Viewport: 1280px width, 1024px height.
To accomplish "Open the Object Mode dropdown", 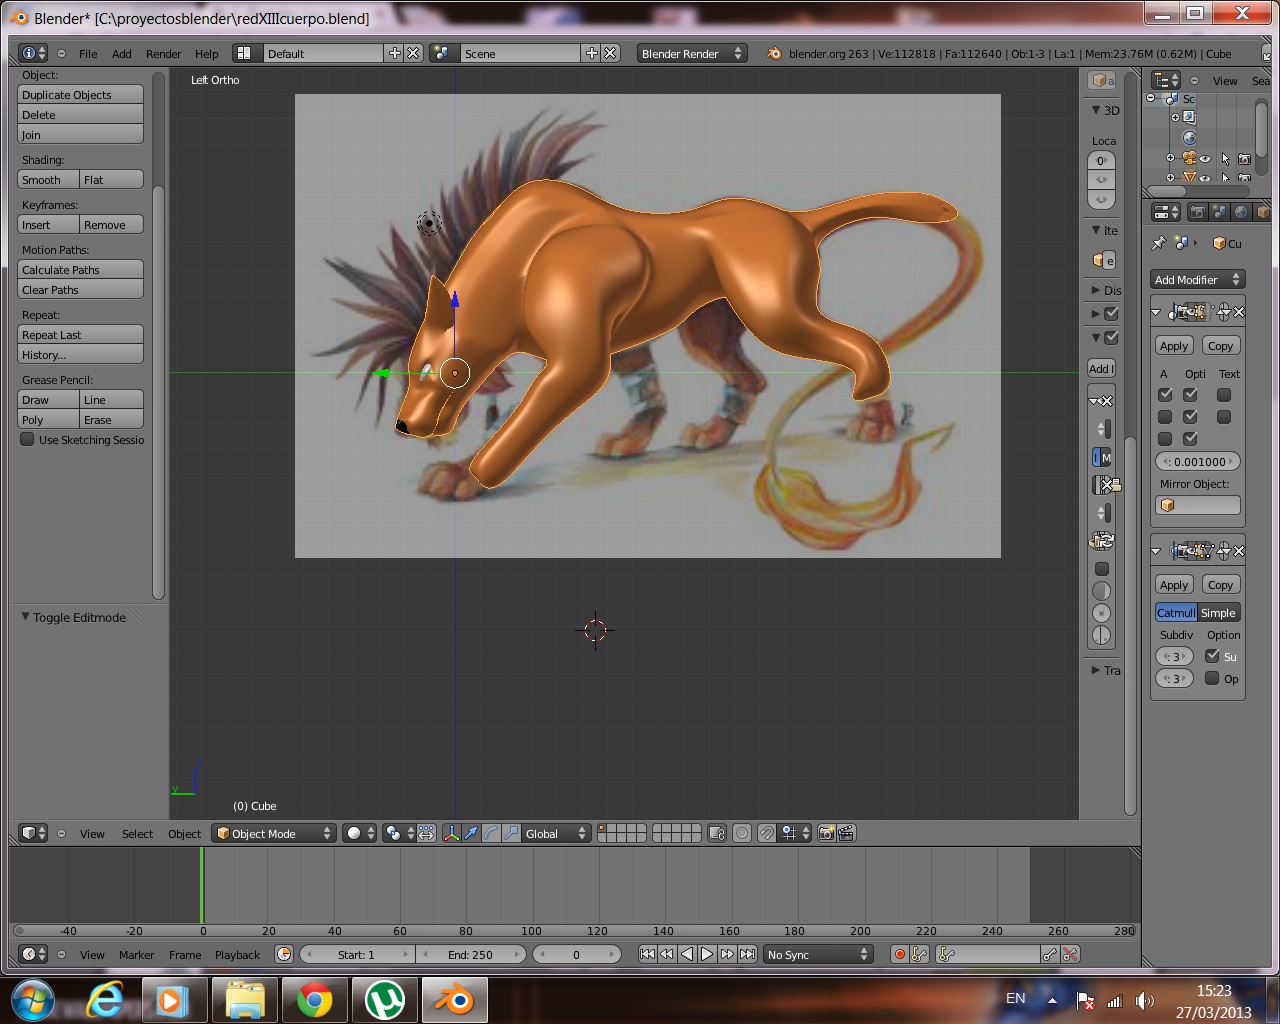I will (x=273, y=833).
